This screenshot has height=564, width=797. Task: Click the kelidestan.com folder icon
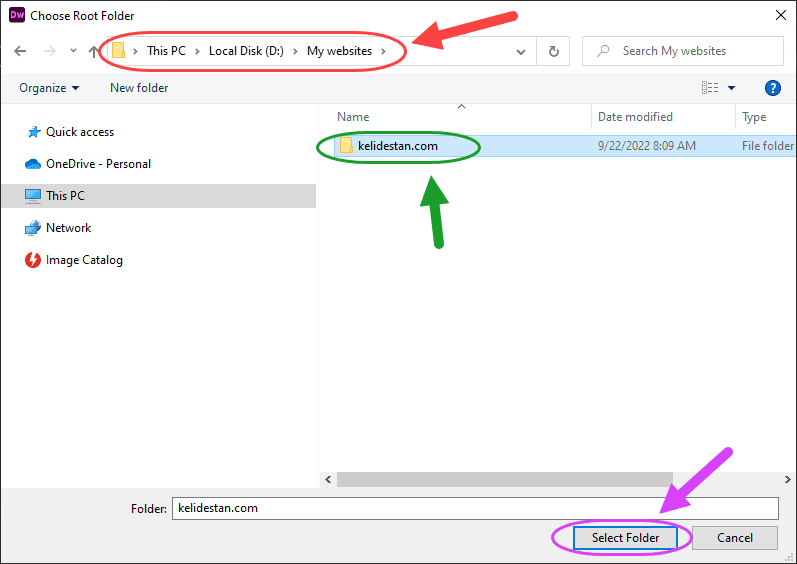[x=346, y=145]
